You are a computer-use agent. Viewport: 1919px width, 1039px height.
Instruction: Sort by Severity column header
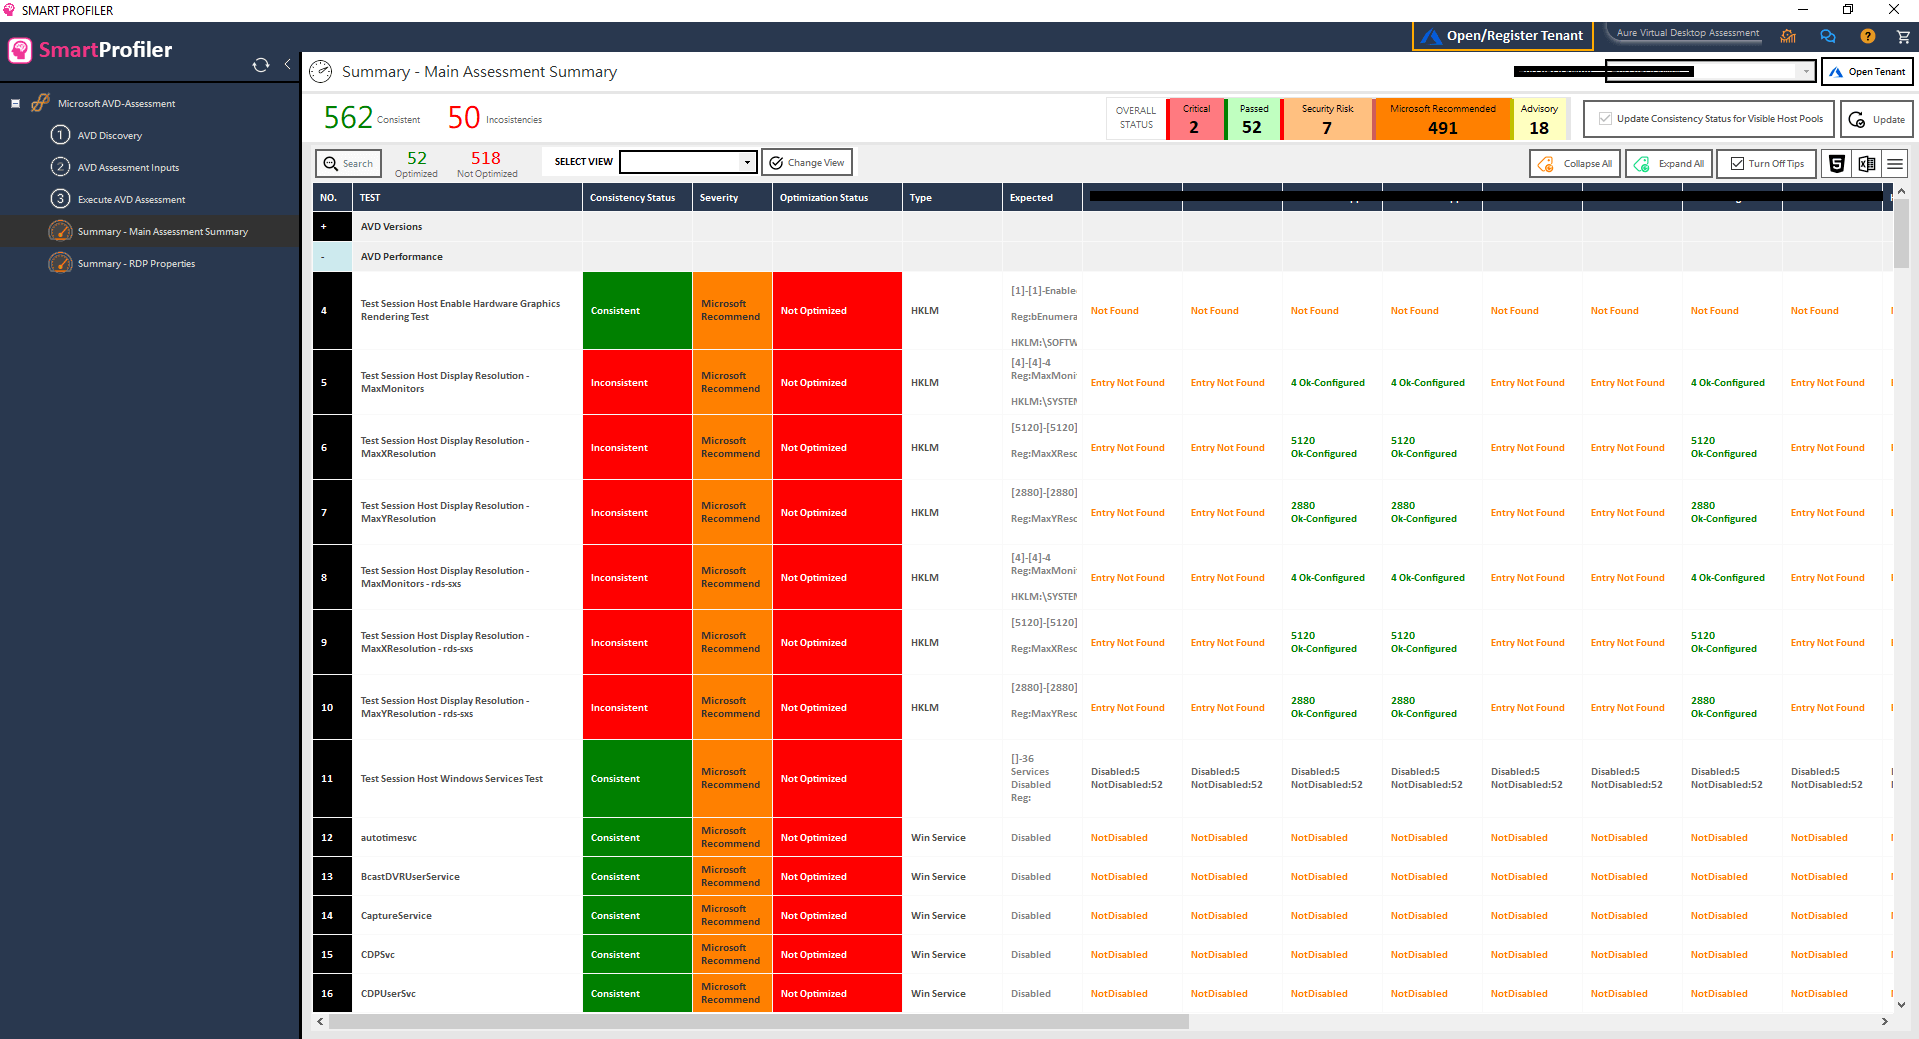point(732,198)
